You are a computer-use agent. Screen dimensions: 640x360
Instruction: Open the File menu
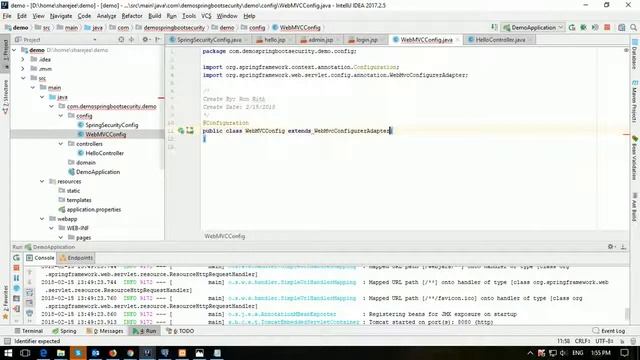7,16
